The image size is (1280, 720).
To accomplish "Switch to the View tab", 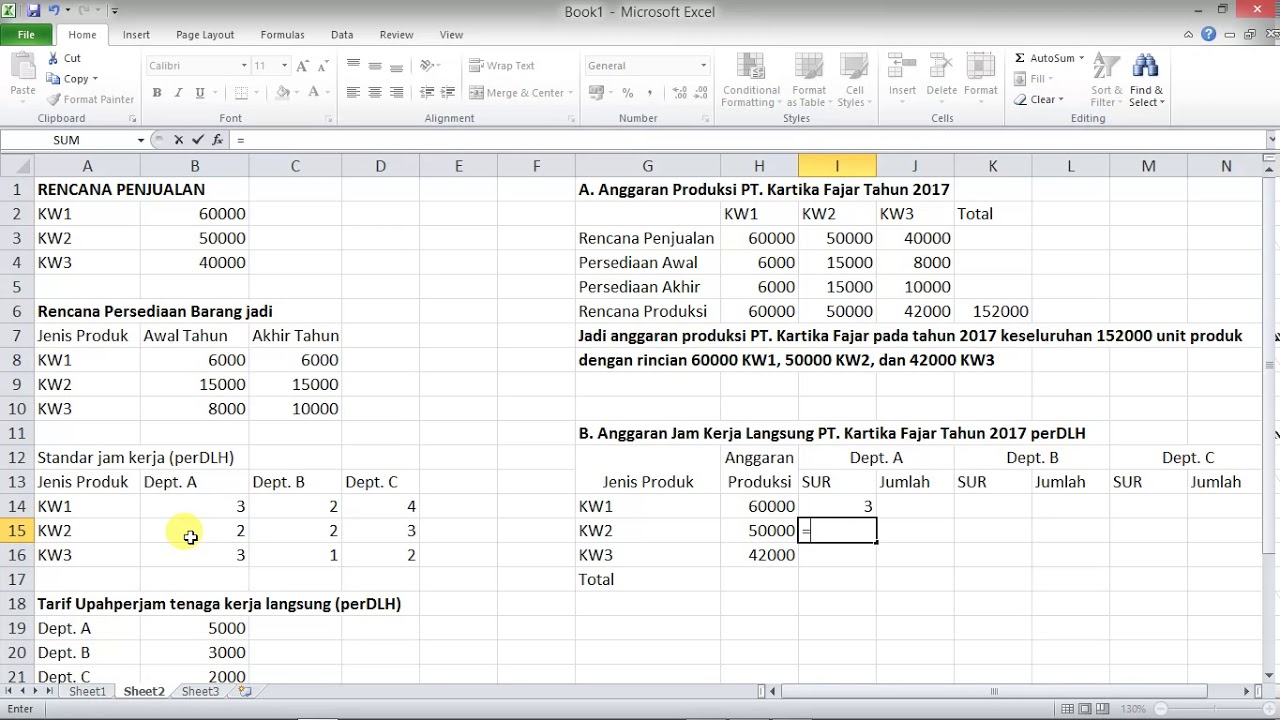I will click(x=451, y=35).
